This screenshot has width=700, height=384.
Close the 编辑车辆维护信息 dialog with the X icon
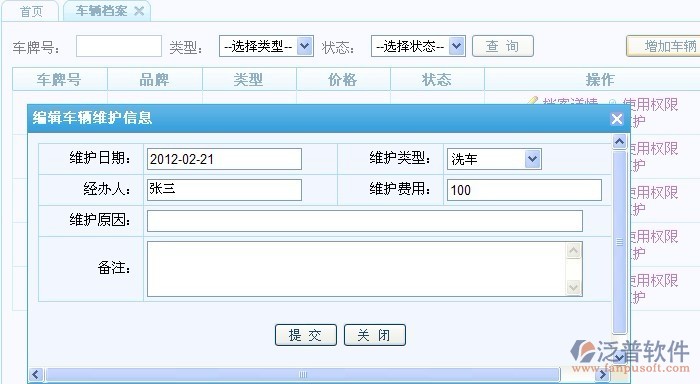pyautogui.click(x=617, y=119)
